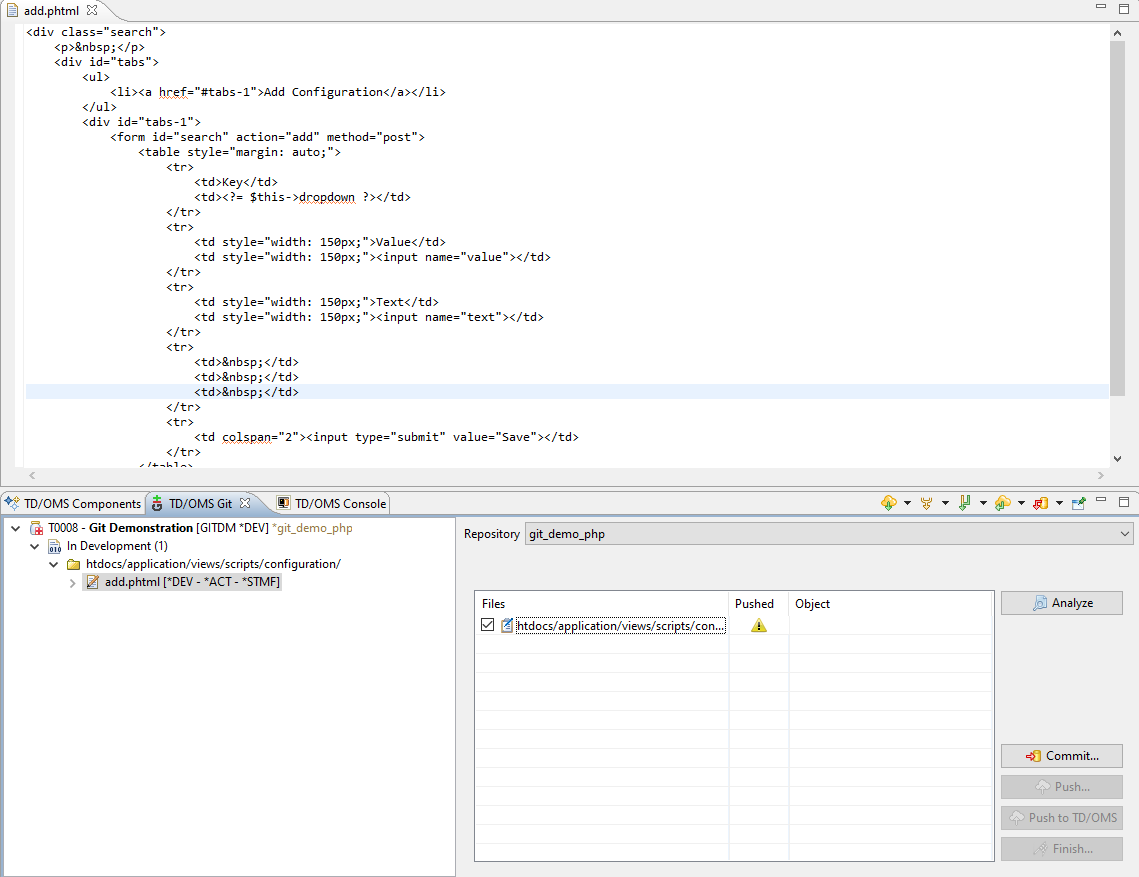1139x877 pixels.
Task: Click the Commit... button
Action: pos(1061,756)
